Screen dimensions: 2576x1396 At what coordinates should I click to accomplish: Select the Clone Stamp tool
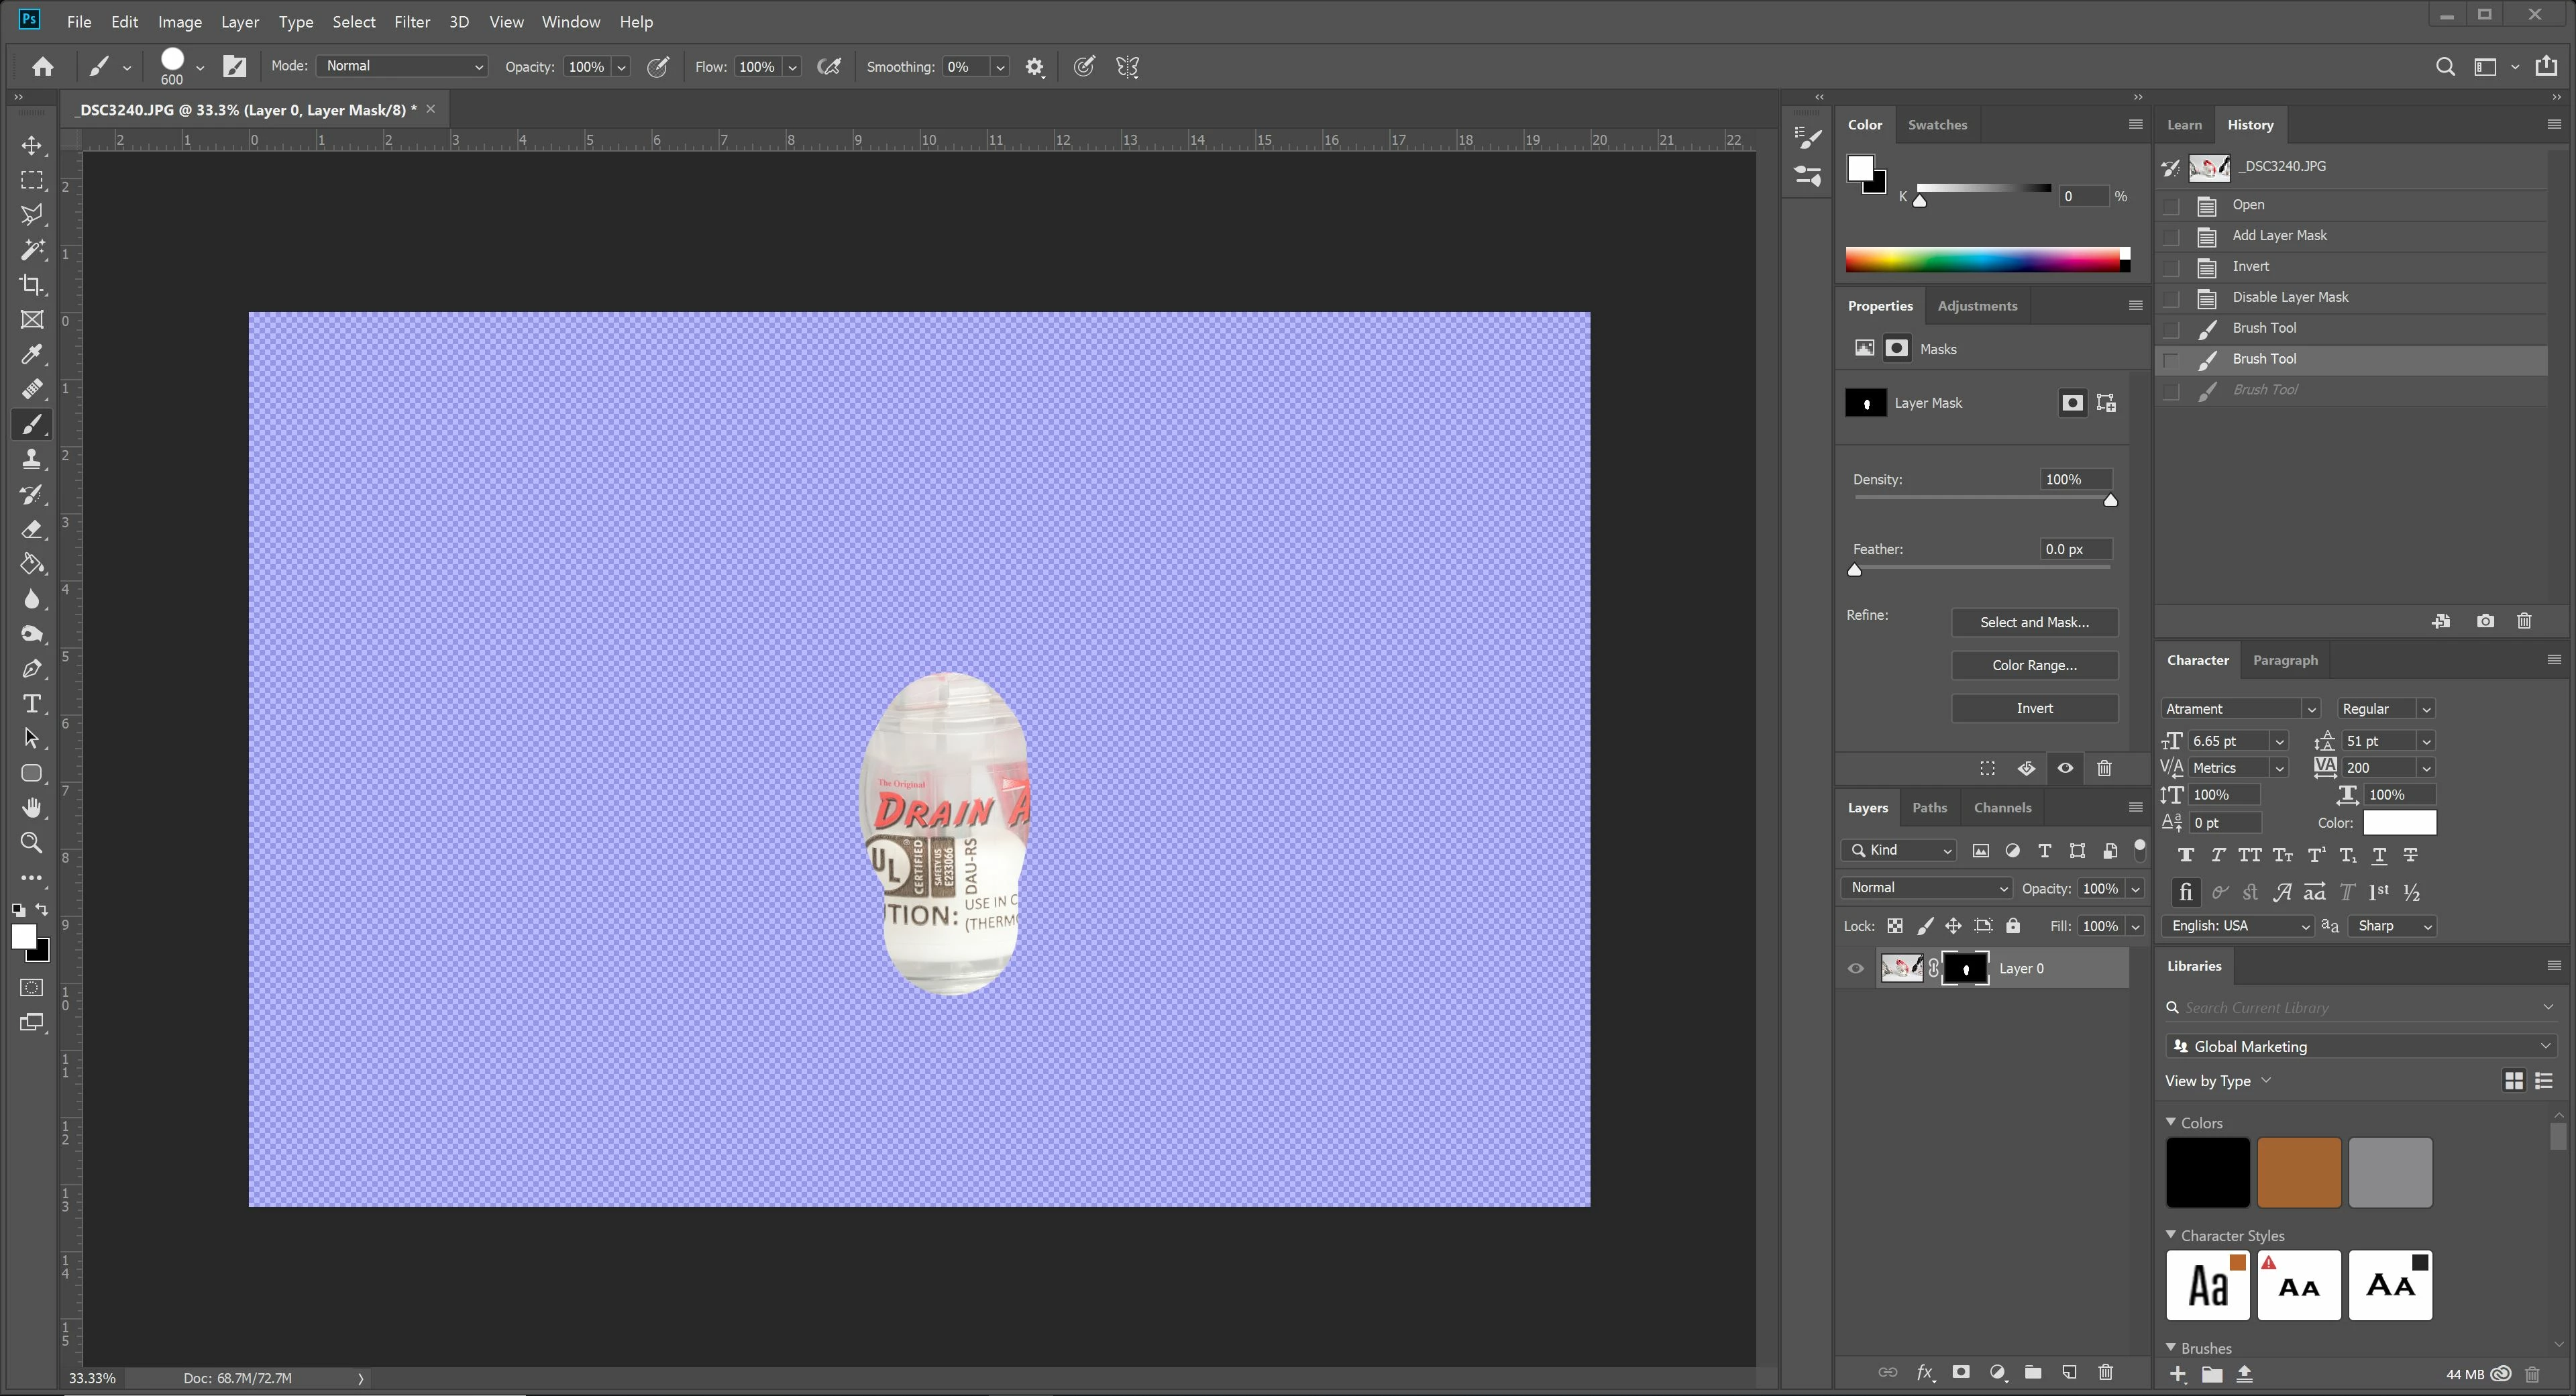point(32,459)
